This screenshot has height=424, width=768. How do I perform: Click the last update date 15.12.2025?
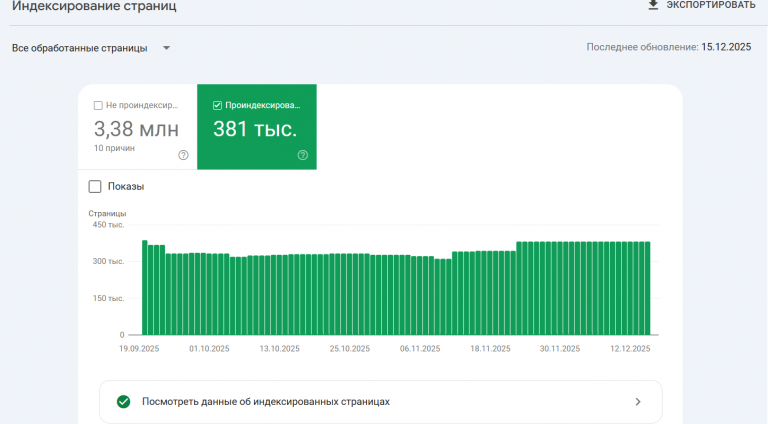point(726,47)
